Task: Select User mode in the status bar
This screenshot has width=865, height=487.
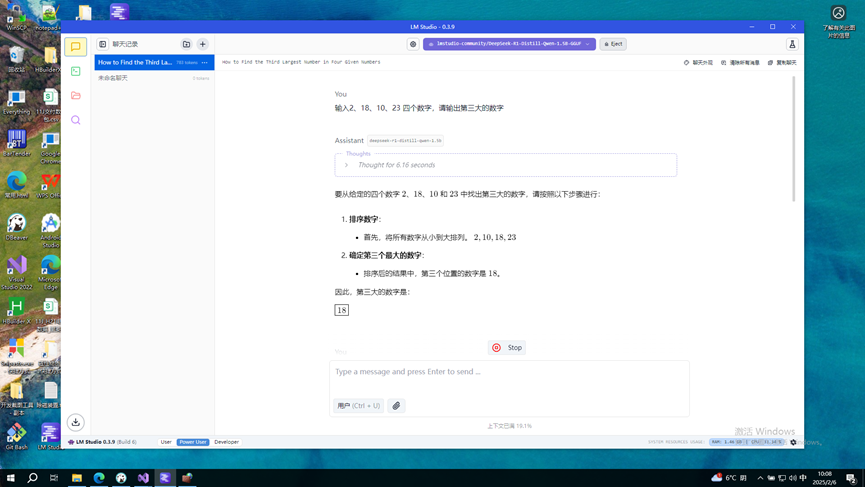Action: tap(166, 442)
